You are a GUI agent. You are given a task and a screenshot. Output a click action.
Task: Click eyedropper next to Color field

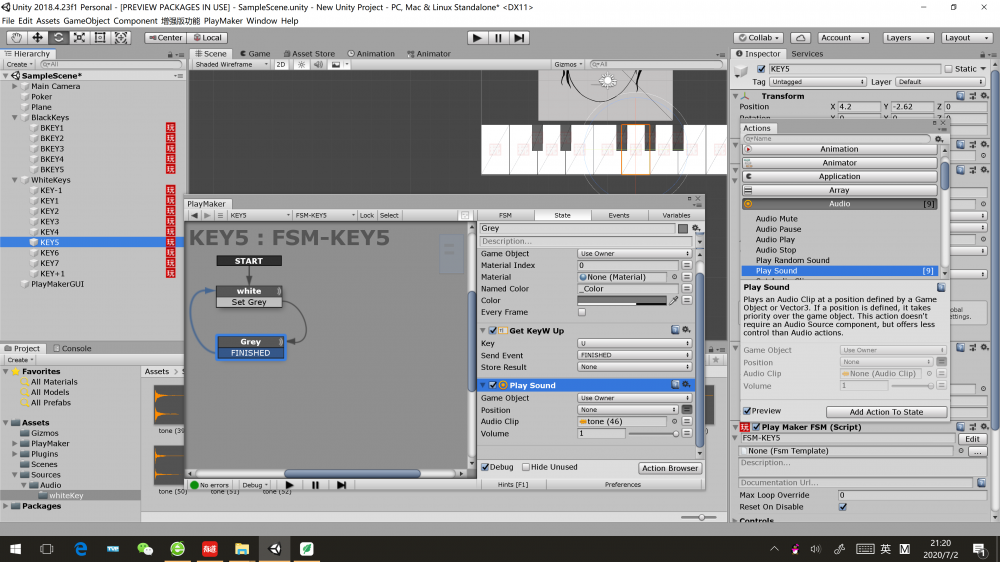point(673,300)
